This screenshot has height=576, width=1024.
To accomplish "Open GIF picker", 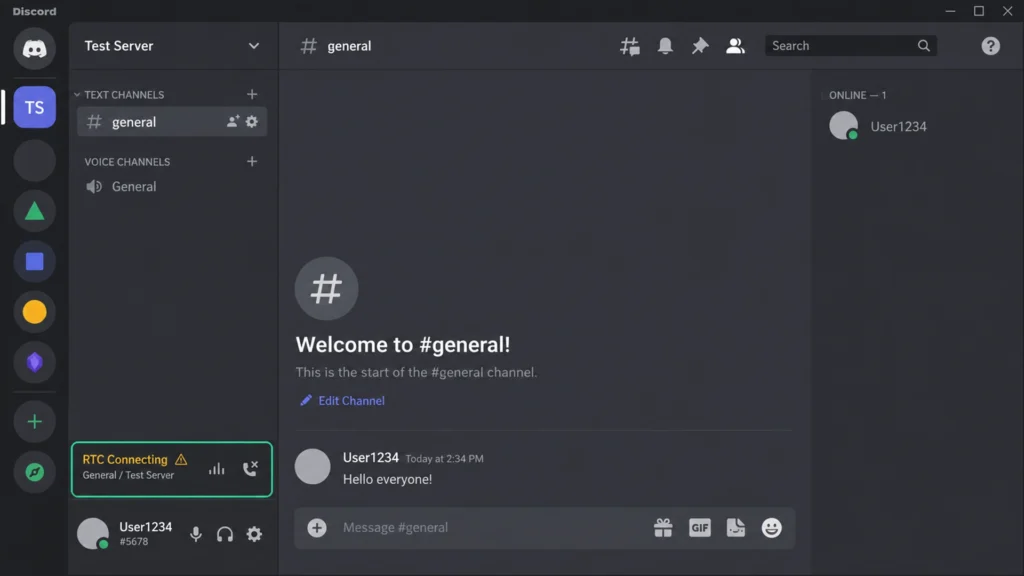I will click(699, 528).
